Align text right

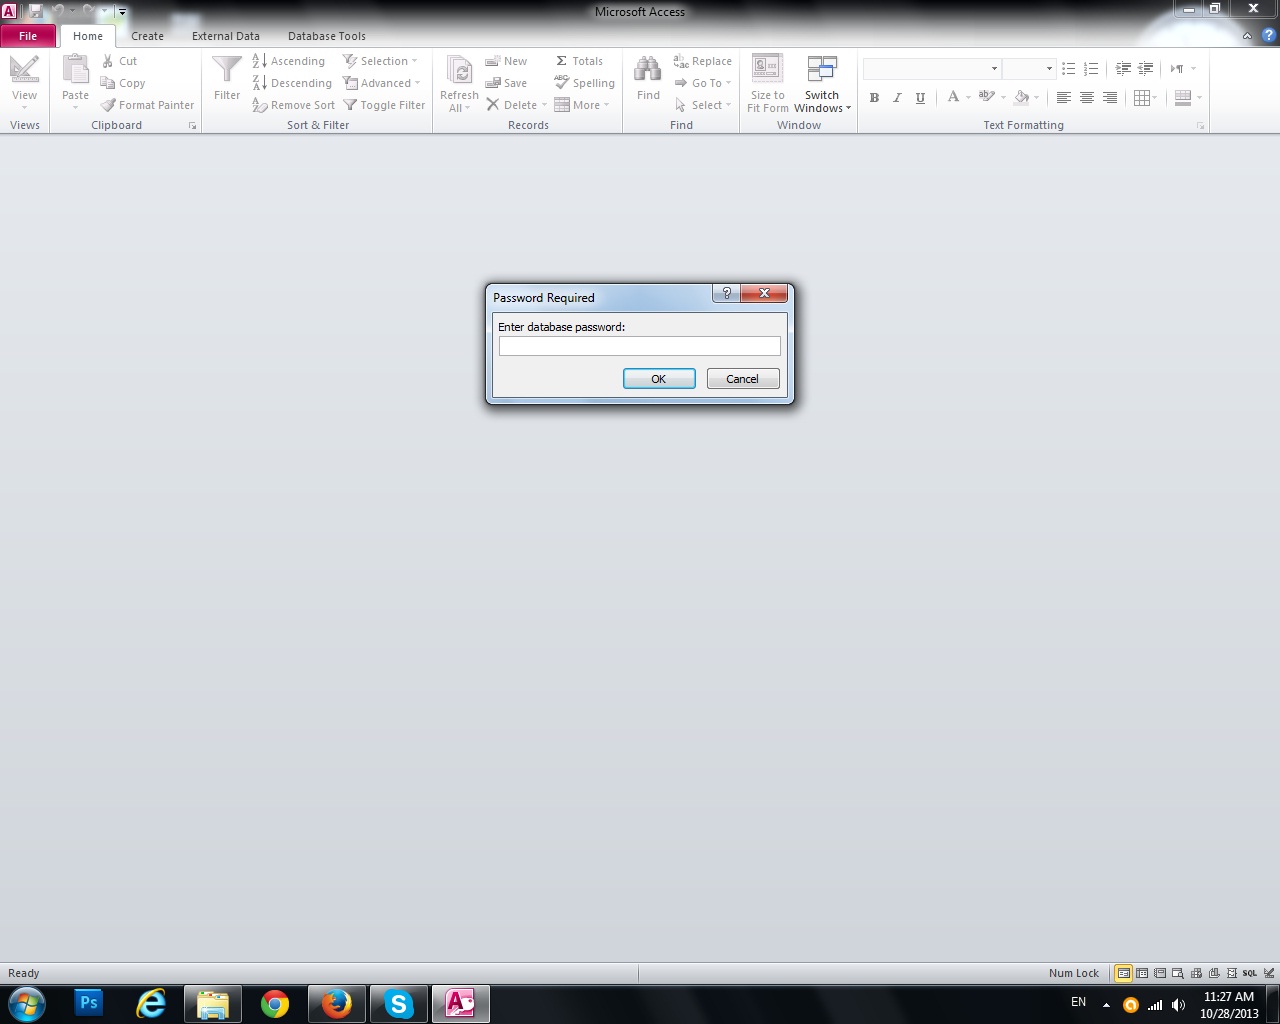(1110, 97)
